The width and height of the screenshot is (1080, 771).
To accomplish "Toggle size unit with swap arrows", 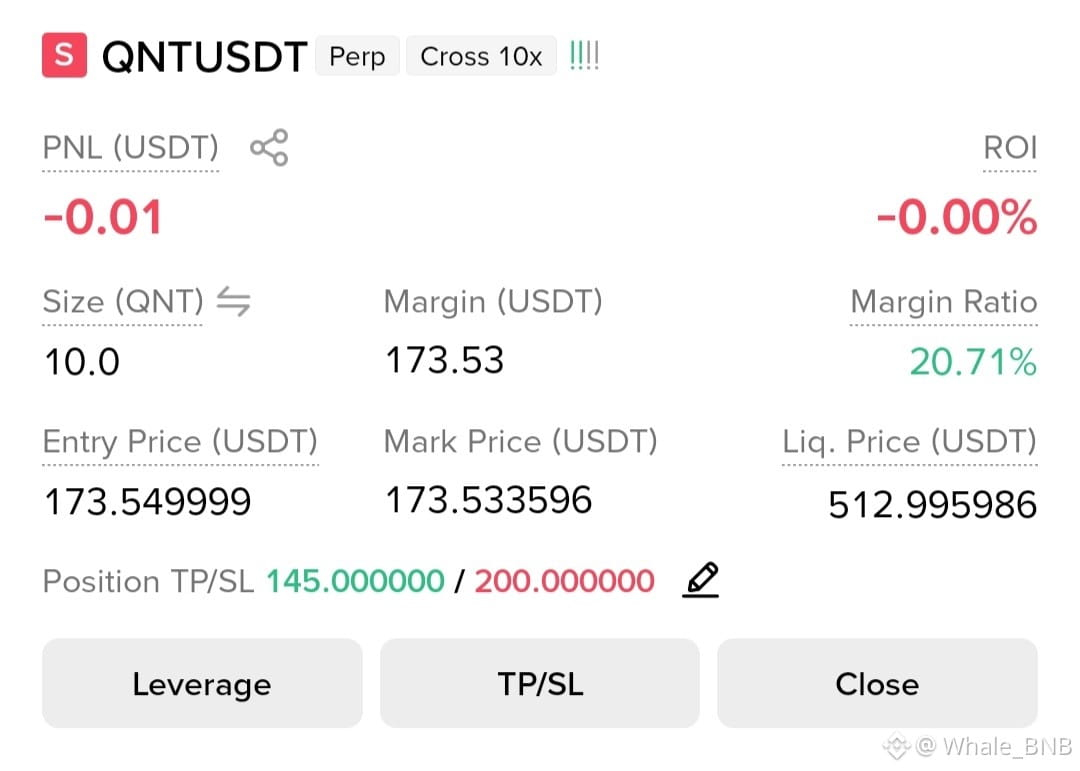I will pos(233,302).
